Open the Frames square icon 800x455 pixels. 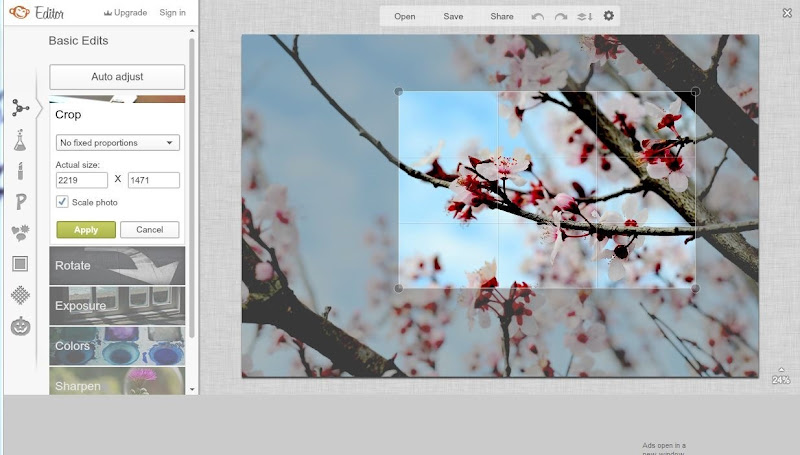20,264
